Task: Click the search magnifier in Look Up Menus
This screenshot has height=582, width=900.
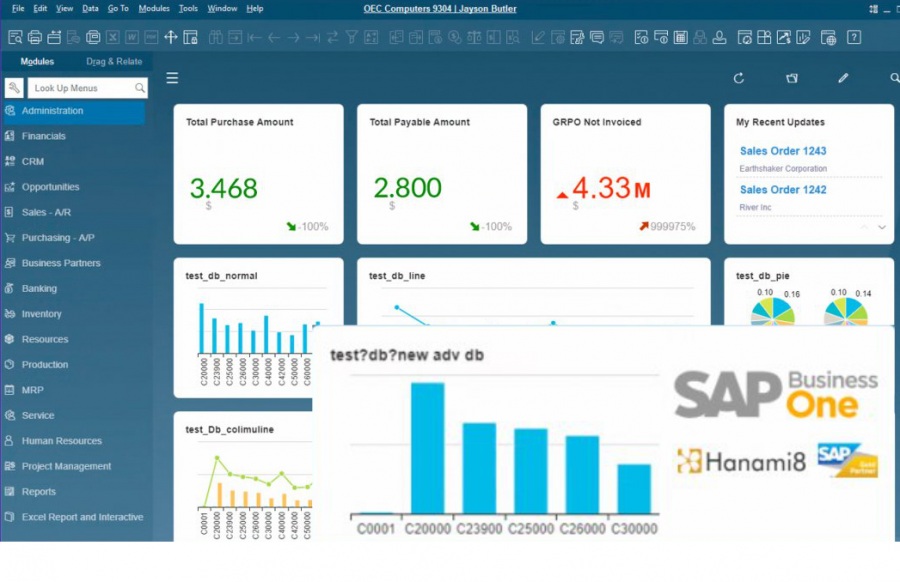Action: pos(139,88)
